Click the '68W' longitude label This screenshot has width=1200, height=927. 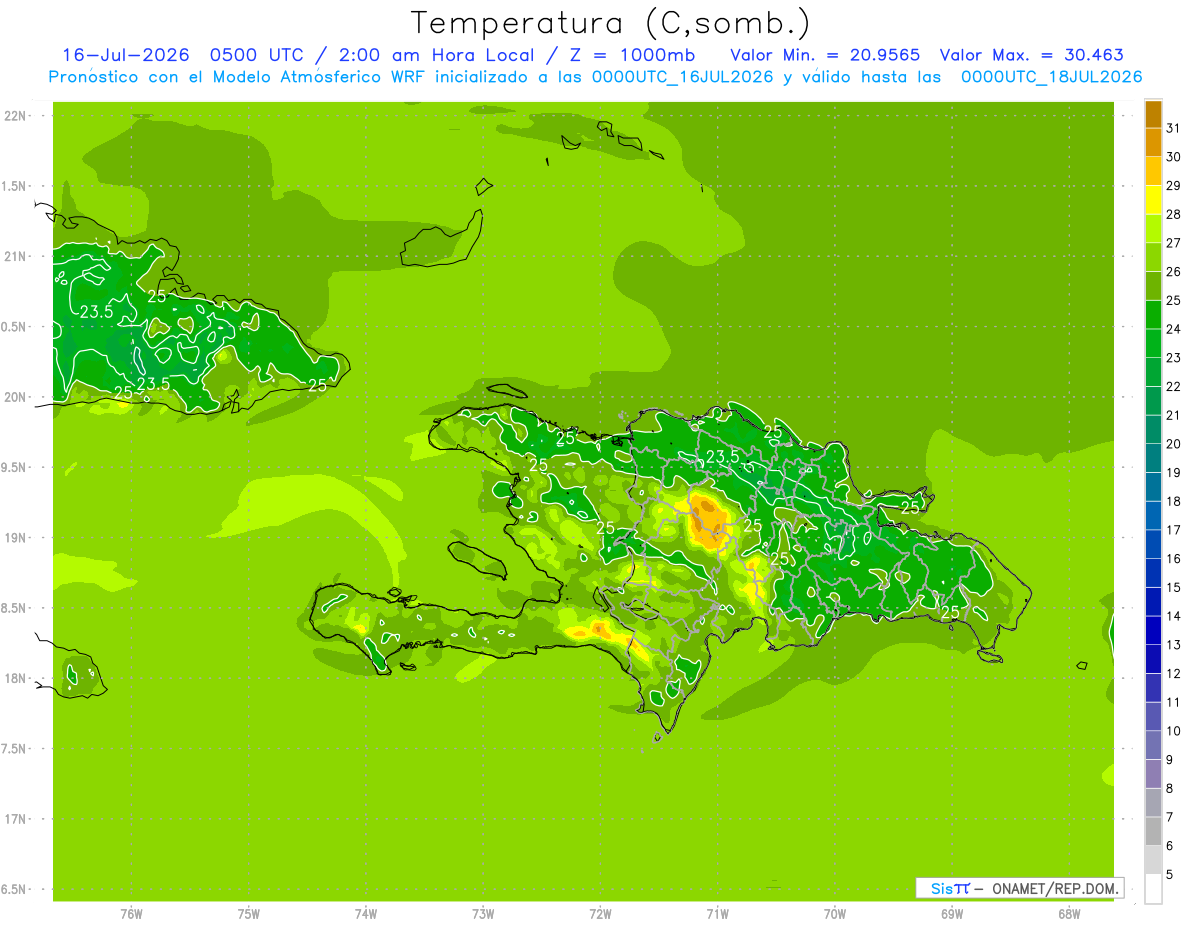pyautogui.click(x=1069, y=914)
